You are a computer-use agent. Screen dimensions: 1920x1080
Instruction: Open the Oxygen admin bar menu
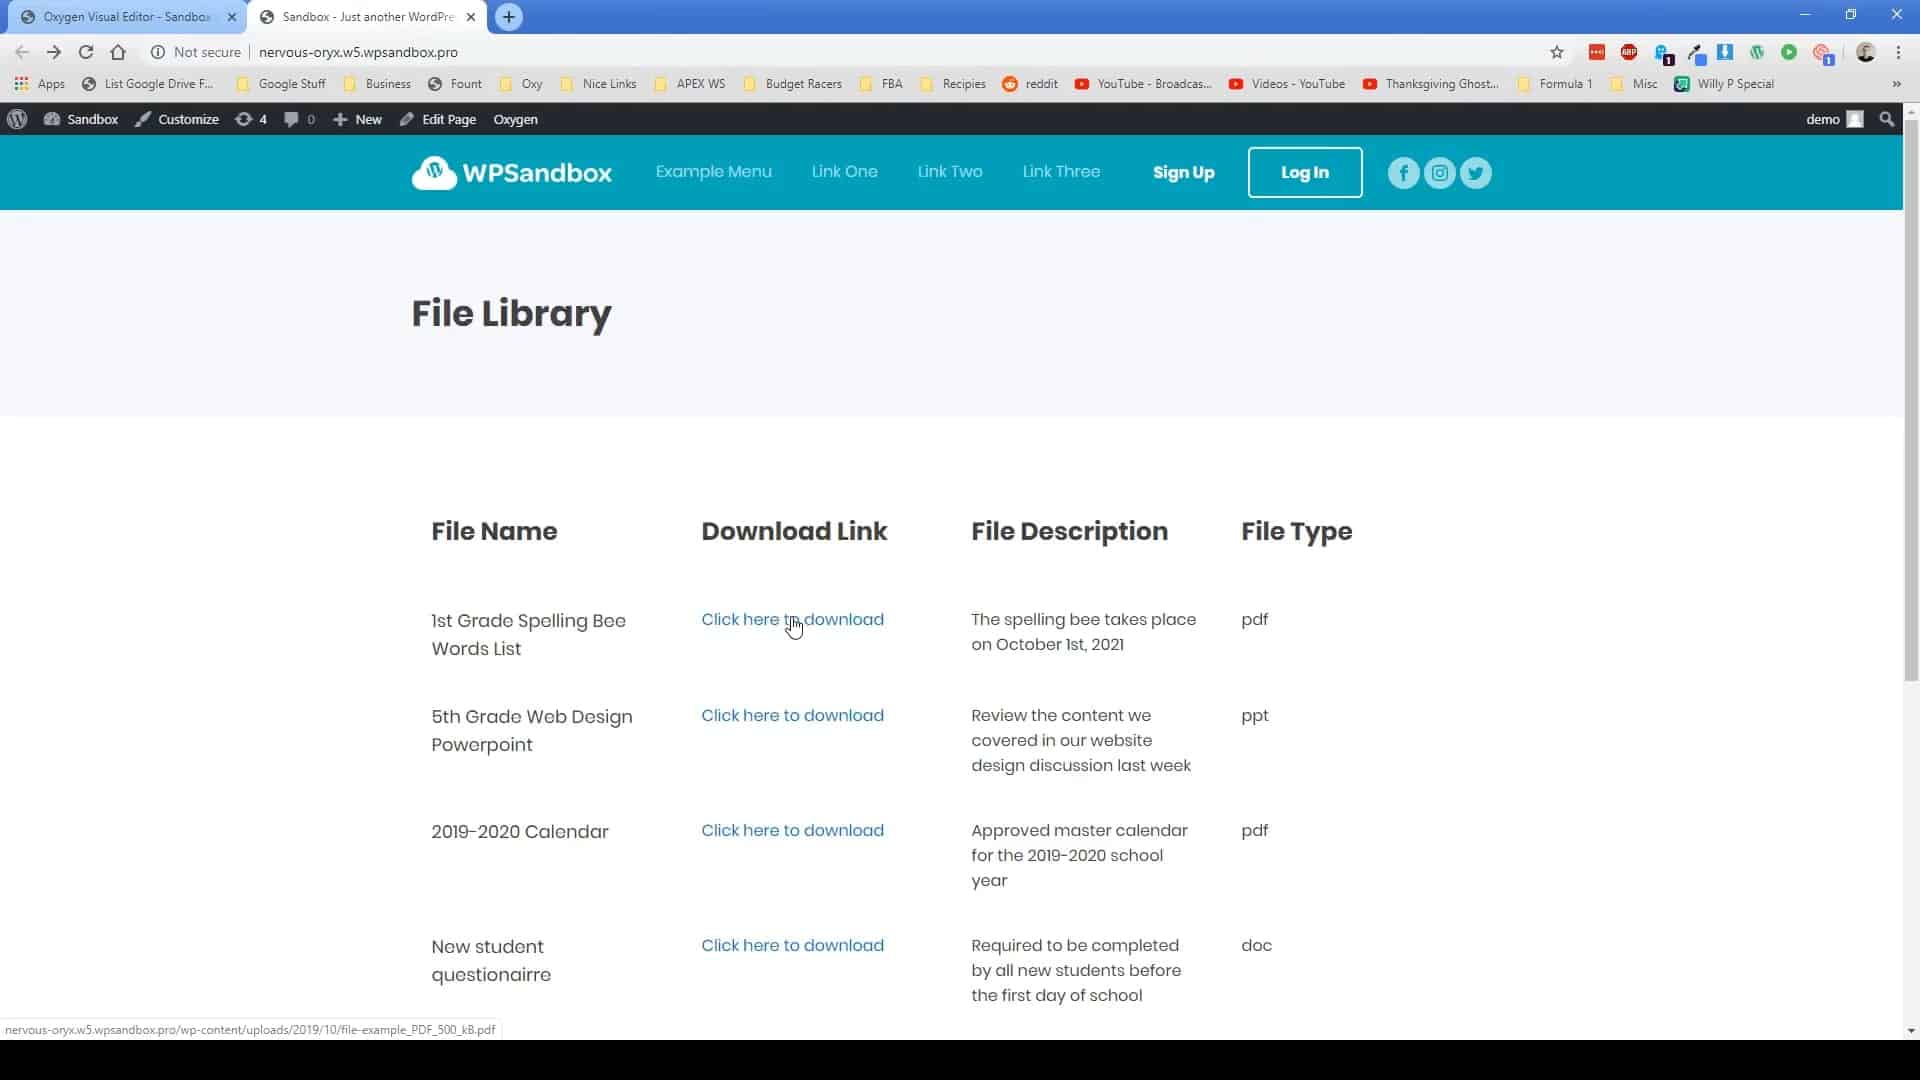point(515,119)
